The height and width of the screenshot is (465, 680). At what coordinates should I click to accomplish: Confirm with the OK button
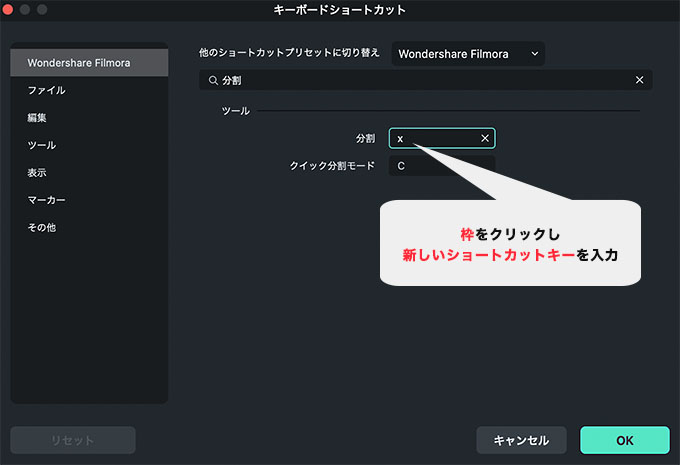[625, 440]
